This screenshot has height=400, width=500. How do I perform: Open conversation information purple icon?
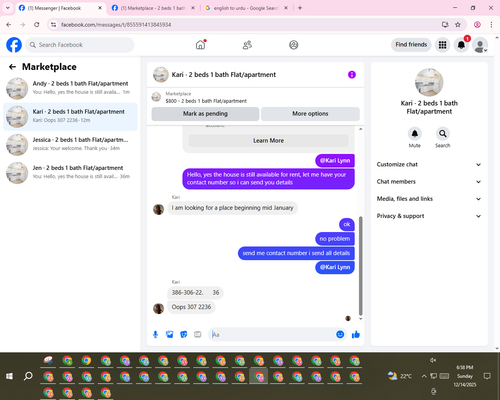[x=352, y=75]
